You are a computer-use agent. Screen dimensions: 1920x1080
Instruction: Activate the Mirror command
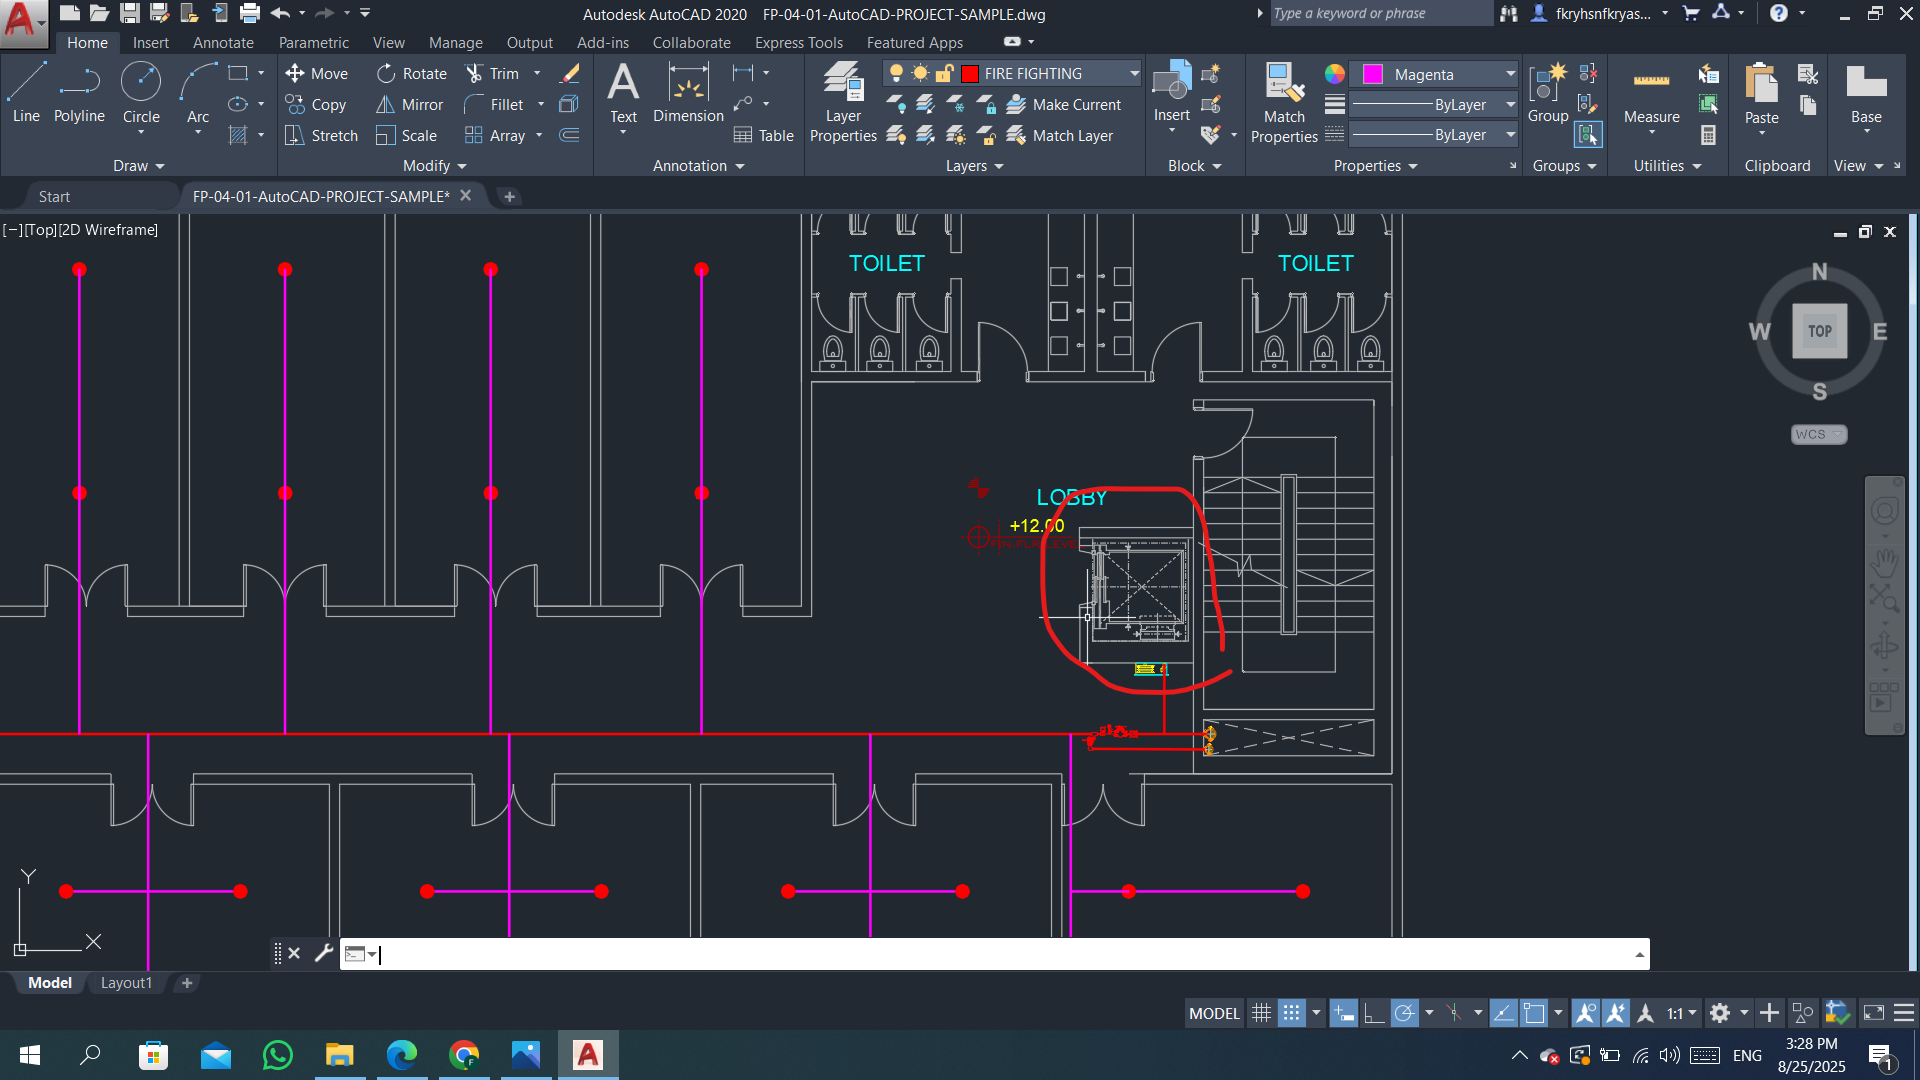click(409, 104)
